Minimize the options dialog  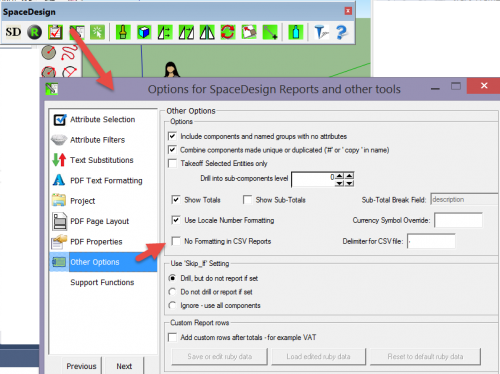(x=435, y=89)
